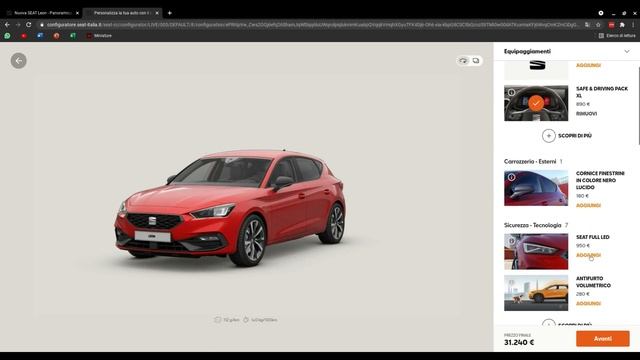
Task: Reload the page in the browser
Action: (x=29, y=24)
